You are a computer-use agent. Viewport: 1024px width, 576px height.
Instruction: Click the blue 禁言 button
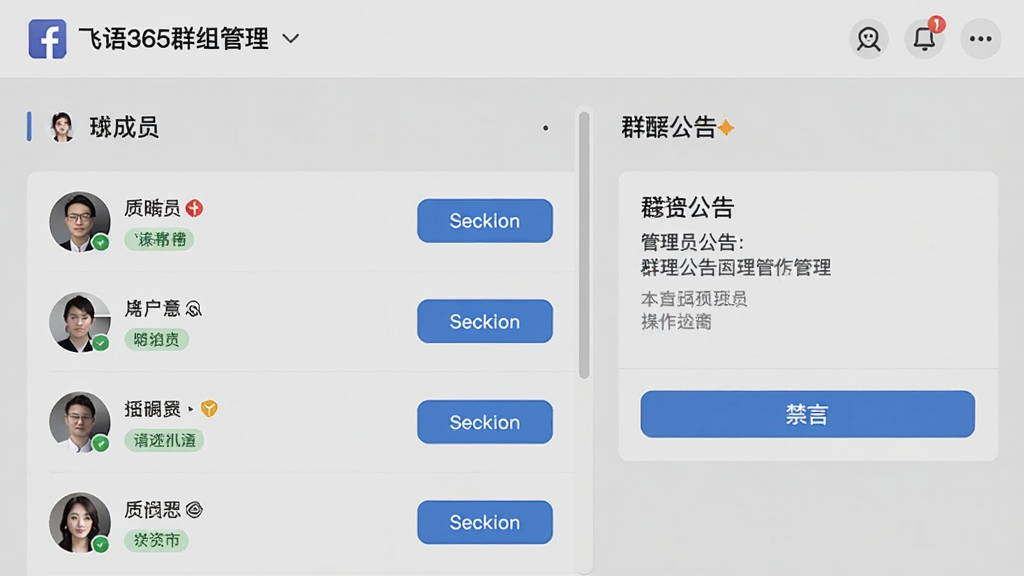[807, 414]
